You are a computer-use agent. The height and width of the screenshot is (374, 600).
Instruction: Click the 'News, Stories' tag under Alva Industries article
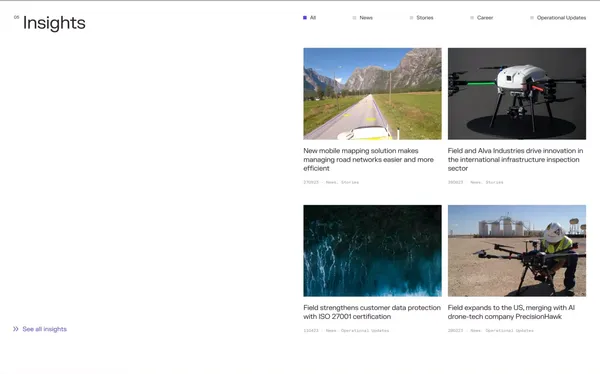coord(487,182)
